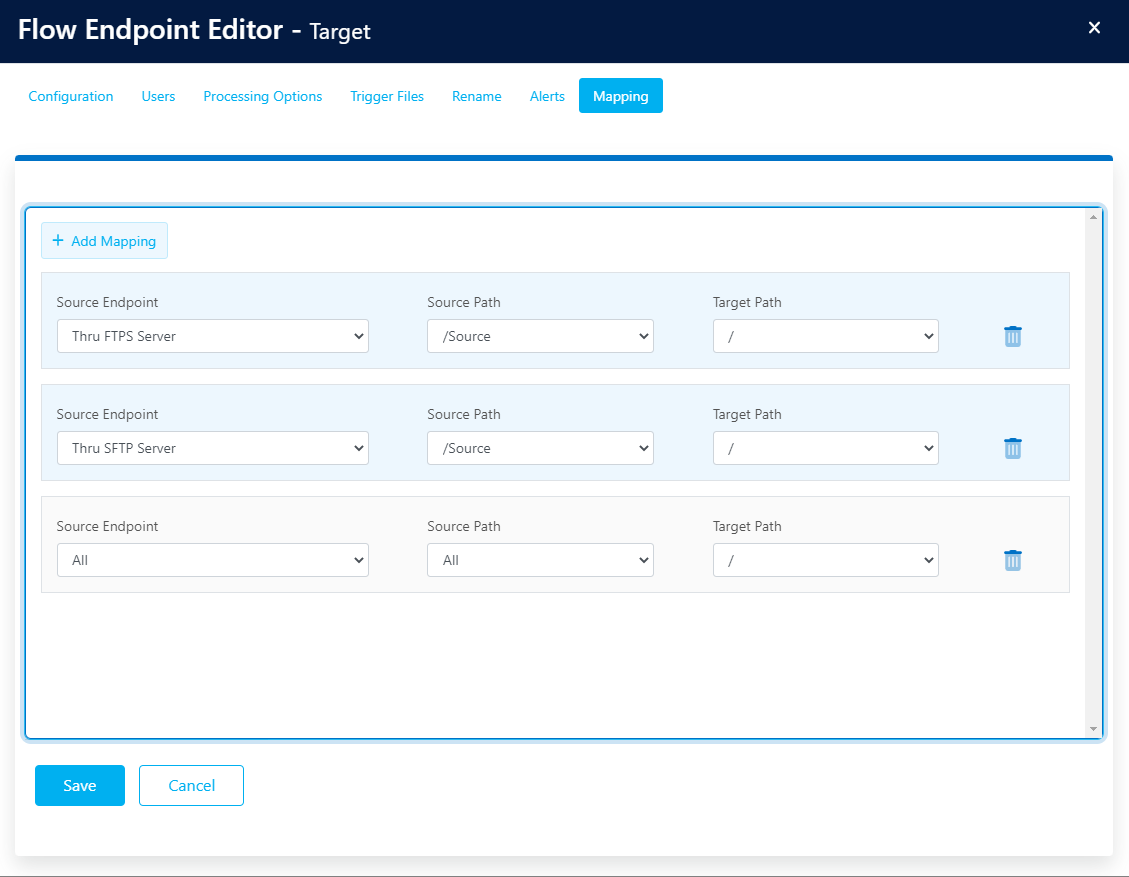Open Source Path dropdown in second mapping
This screenshot has height=877, width=1129.
pyautogui.click(x=540, y=448)
